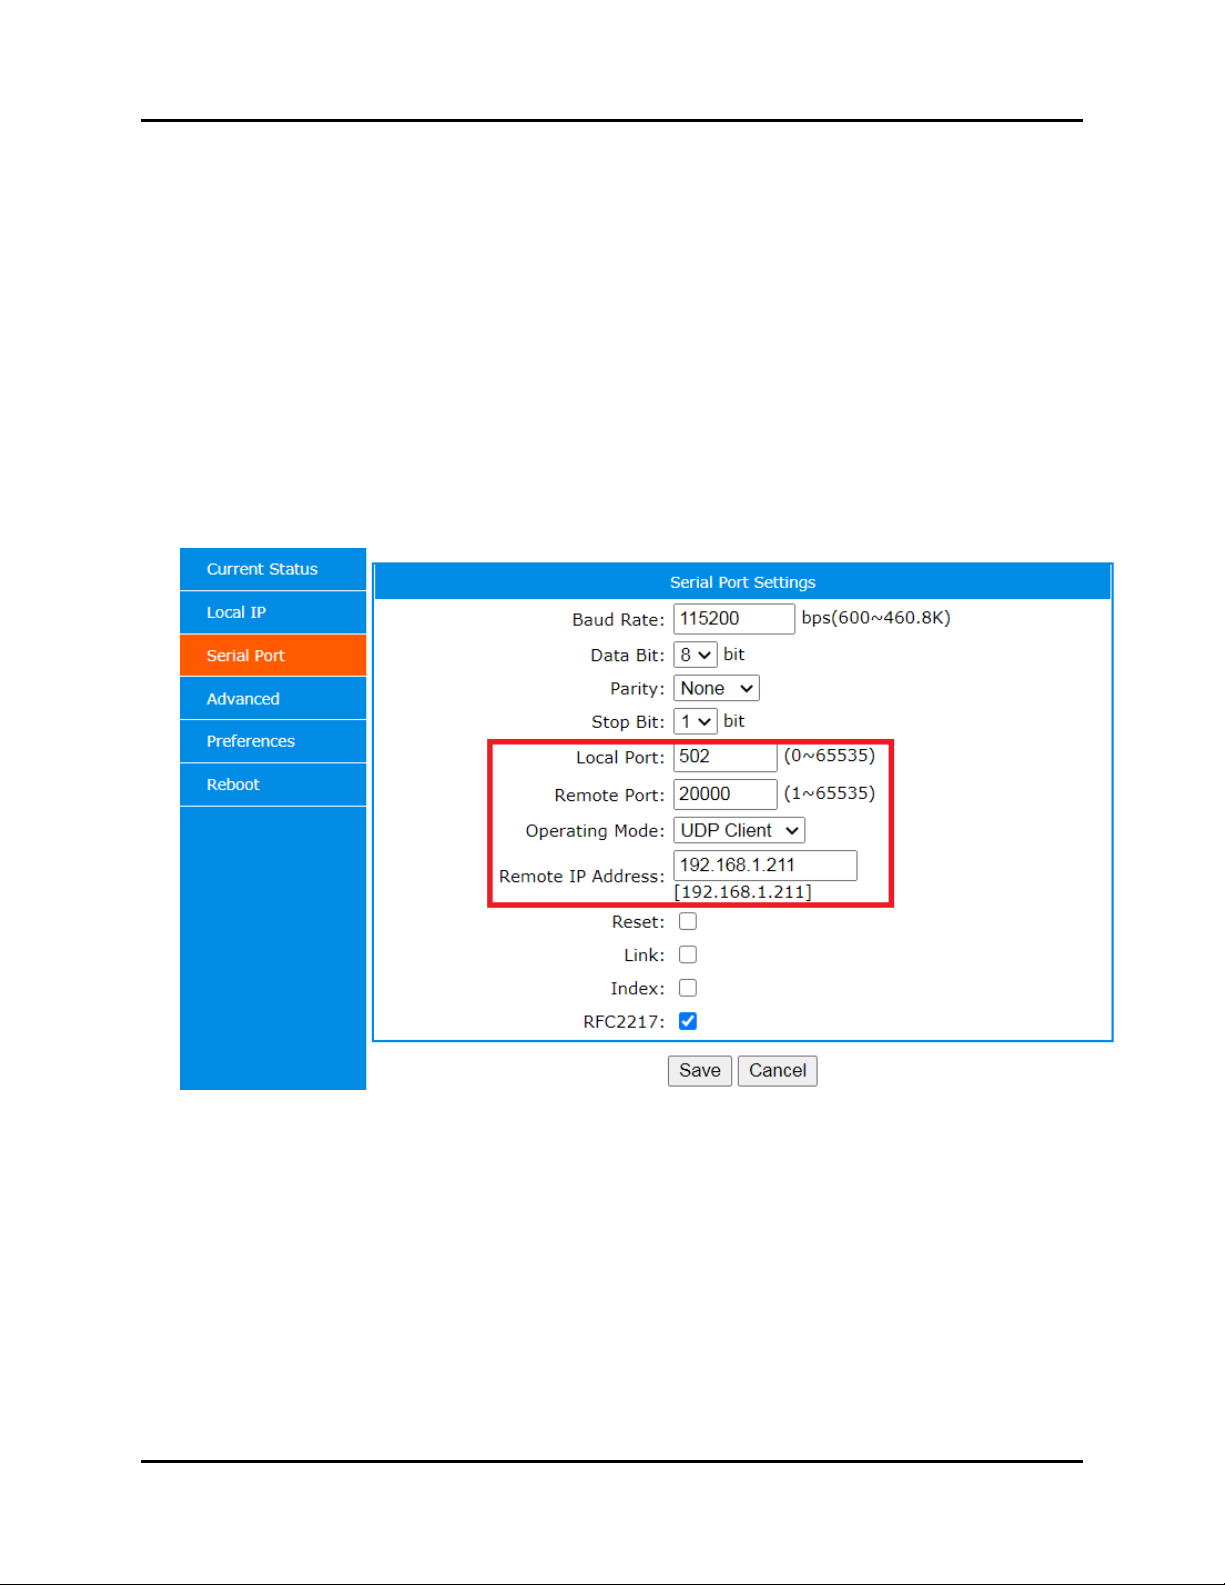Click the Remote IP Address field
1225x1585 pixels.
(765, 865)
